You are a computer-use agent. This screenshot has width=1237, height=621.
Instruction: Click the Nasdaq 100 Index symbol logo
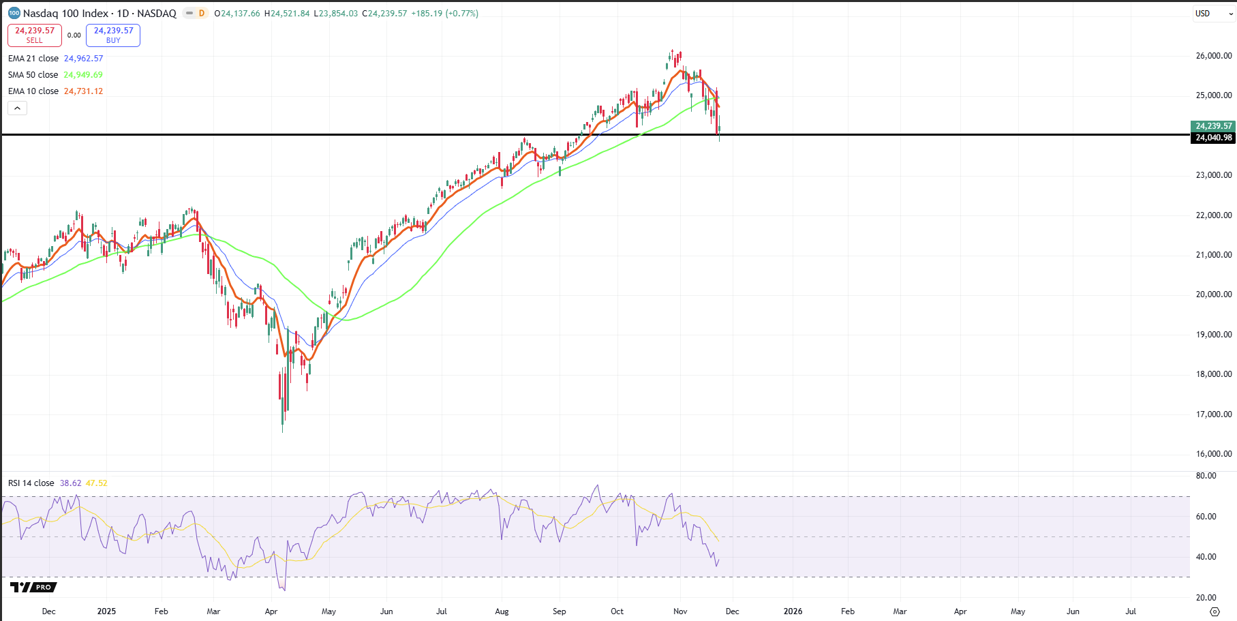pyautogui.click(x=14, y=13)
